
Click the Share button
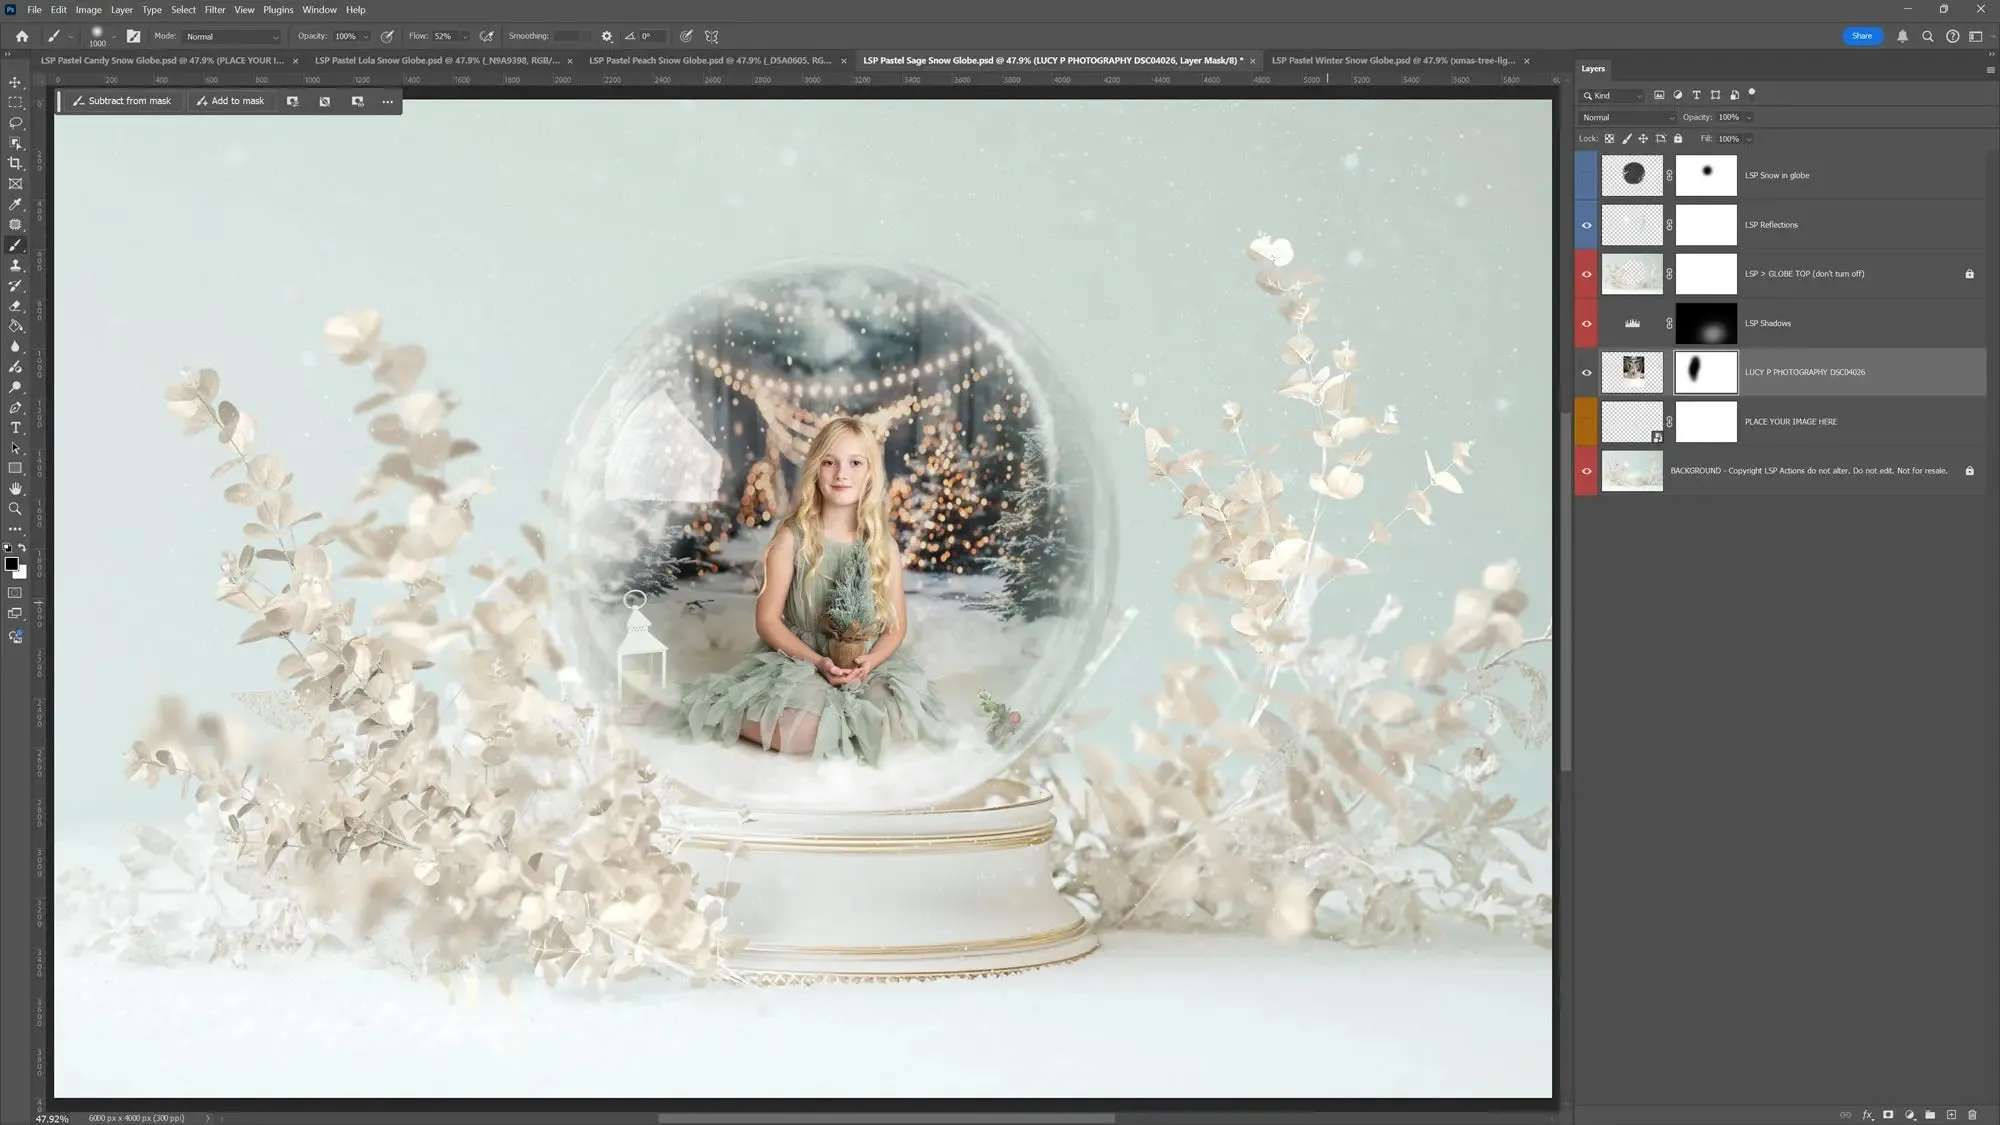click(x=1861, y=36)
